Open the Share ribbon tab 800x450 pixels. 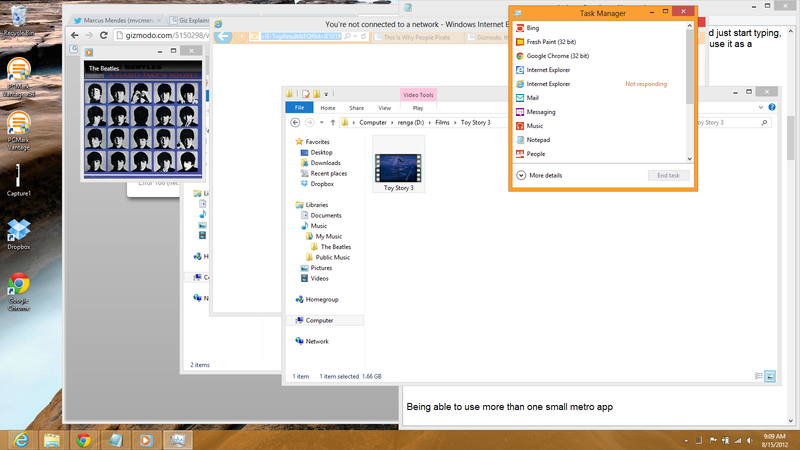(357, 108)
